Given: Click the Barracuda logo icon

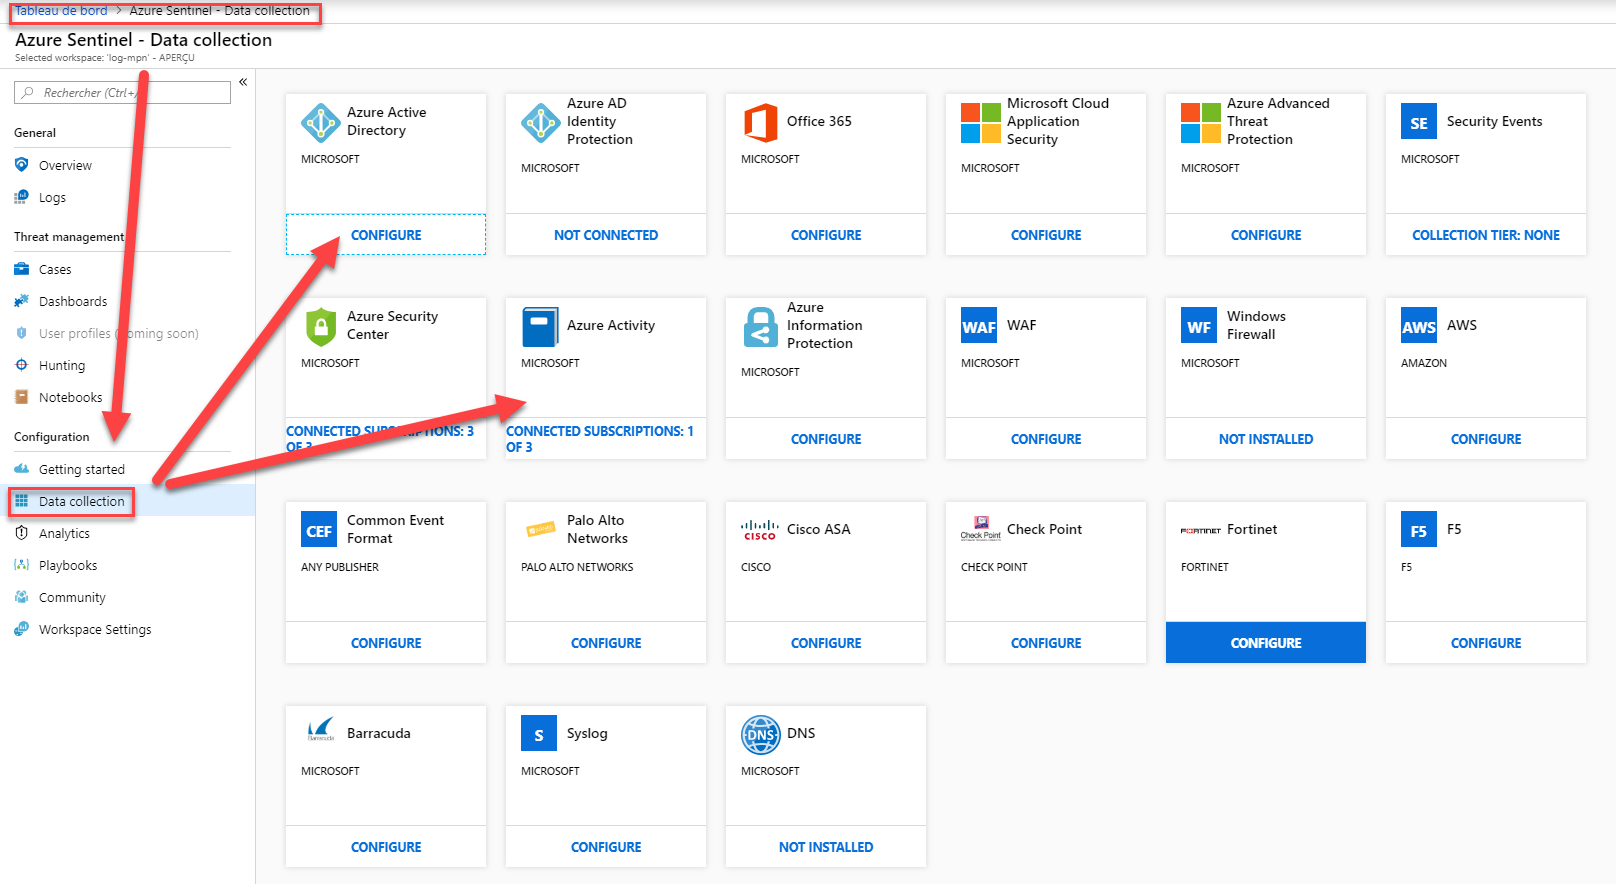Looking at the screenshot, I should 320,731.
